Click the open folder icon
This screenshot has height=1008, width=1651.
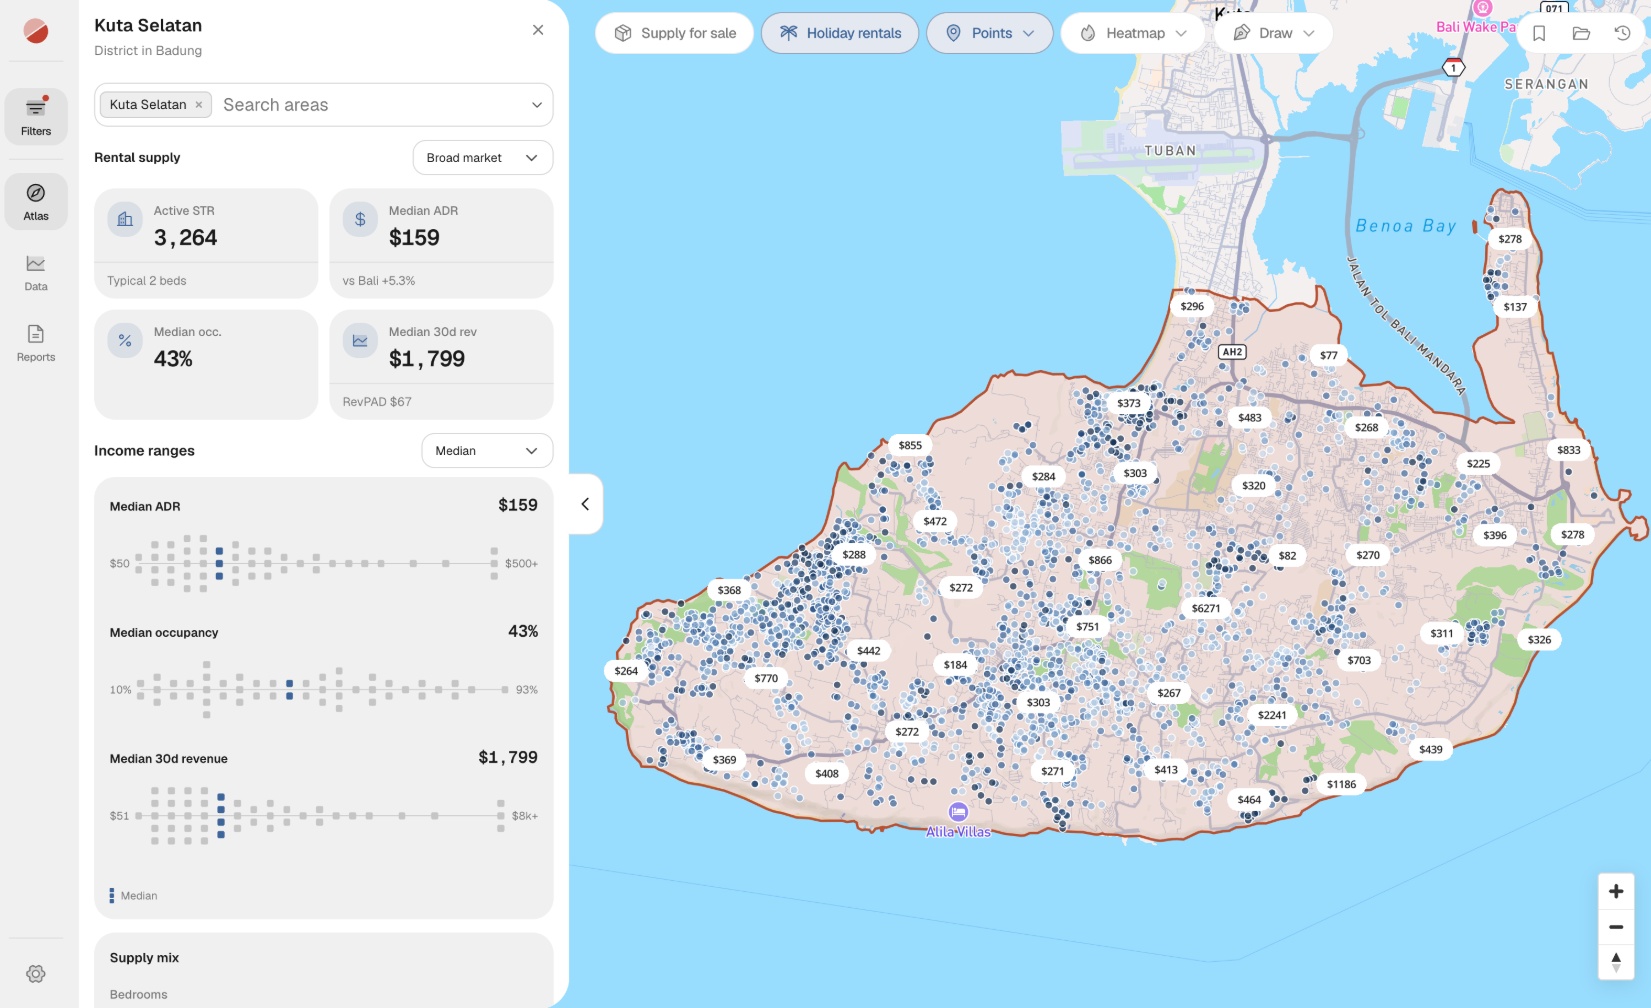[1581, 33]
